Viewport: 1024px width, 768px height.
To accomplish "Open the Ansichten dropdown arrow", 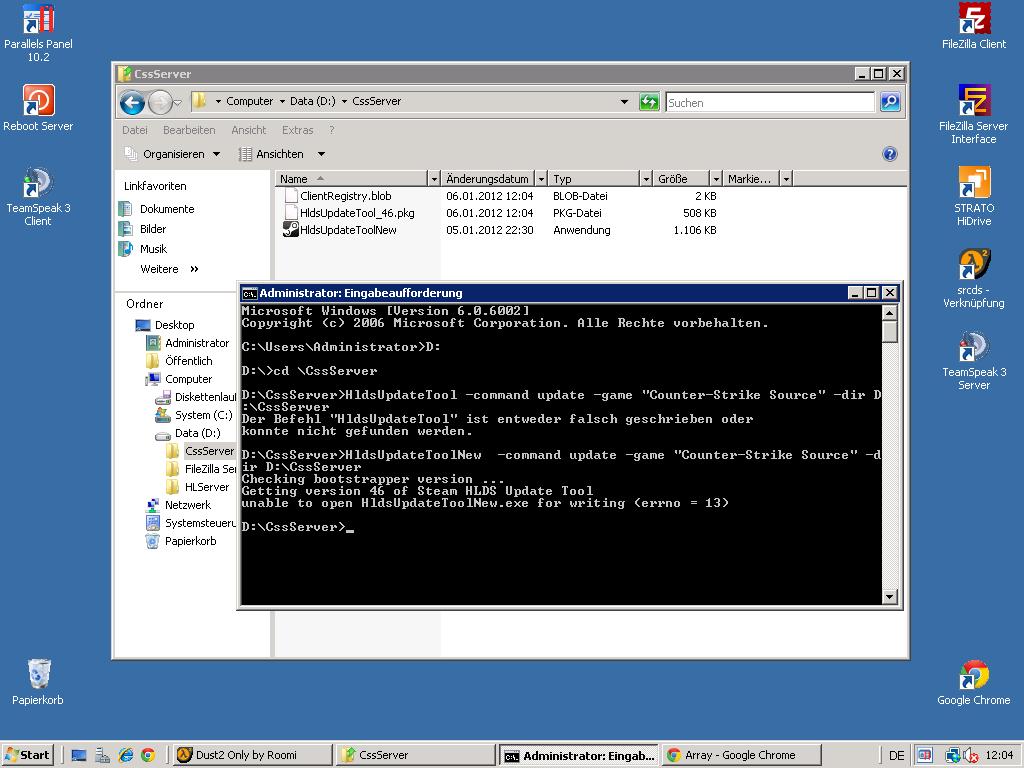I will click(x=321, y=154).
